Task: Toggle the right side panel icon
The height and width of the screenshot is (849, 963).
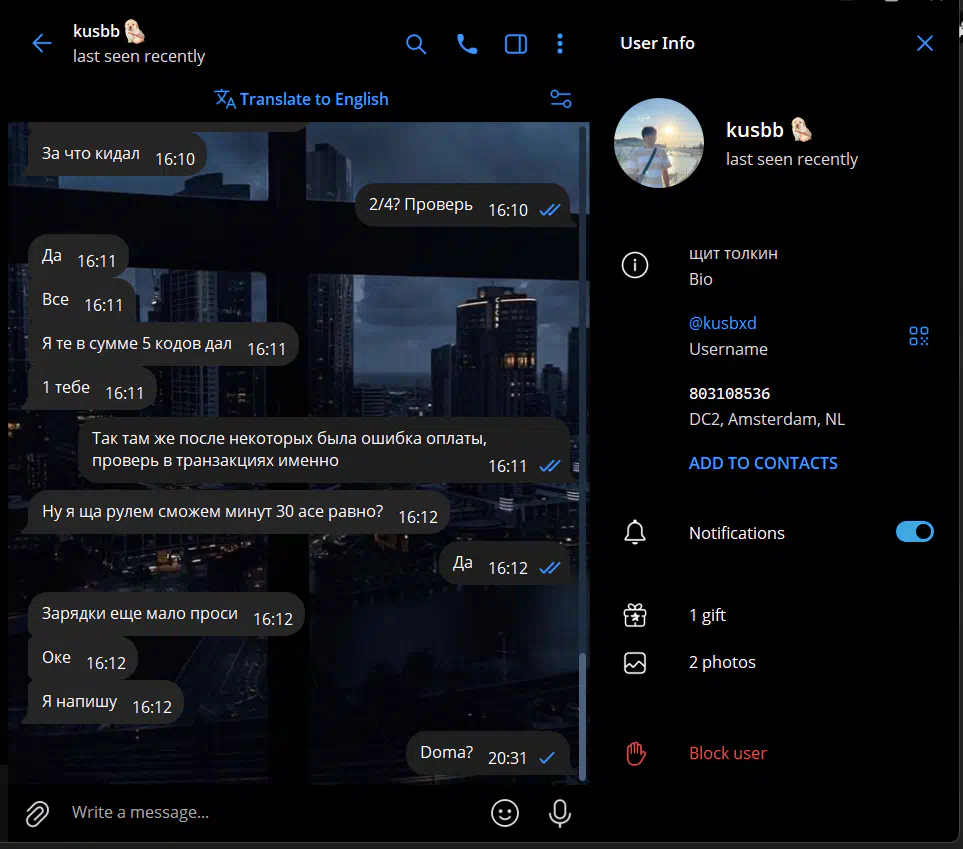Action: 516,44
